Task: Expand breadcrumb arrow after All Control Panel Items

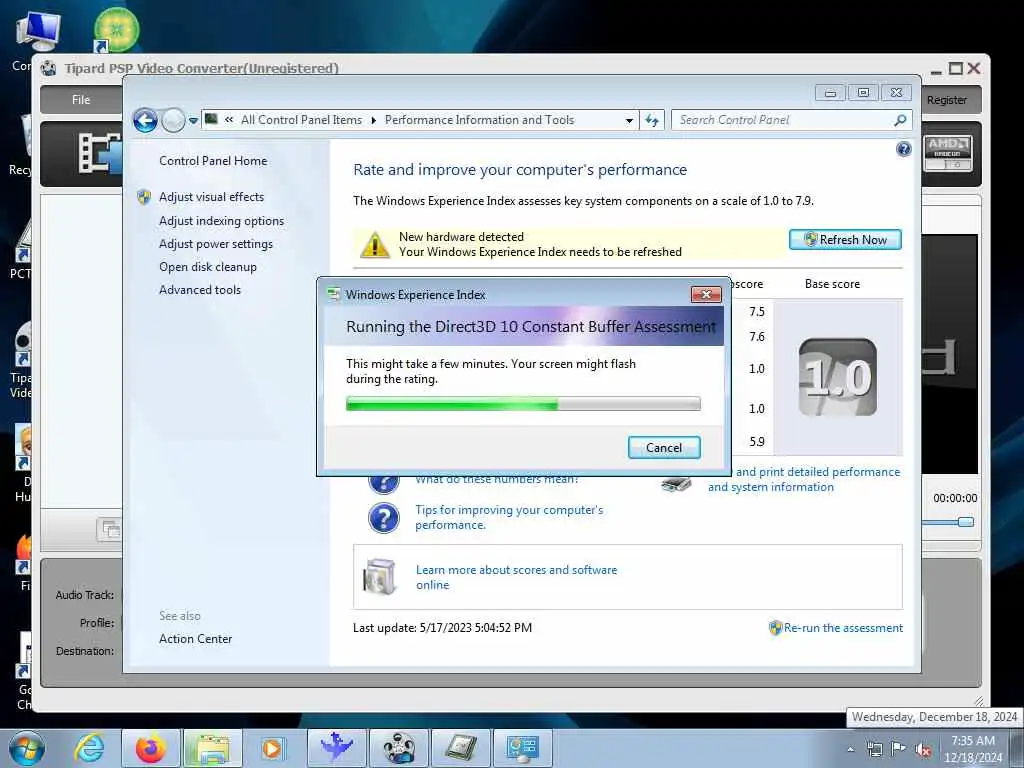Action: [374, 120]
